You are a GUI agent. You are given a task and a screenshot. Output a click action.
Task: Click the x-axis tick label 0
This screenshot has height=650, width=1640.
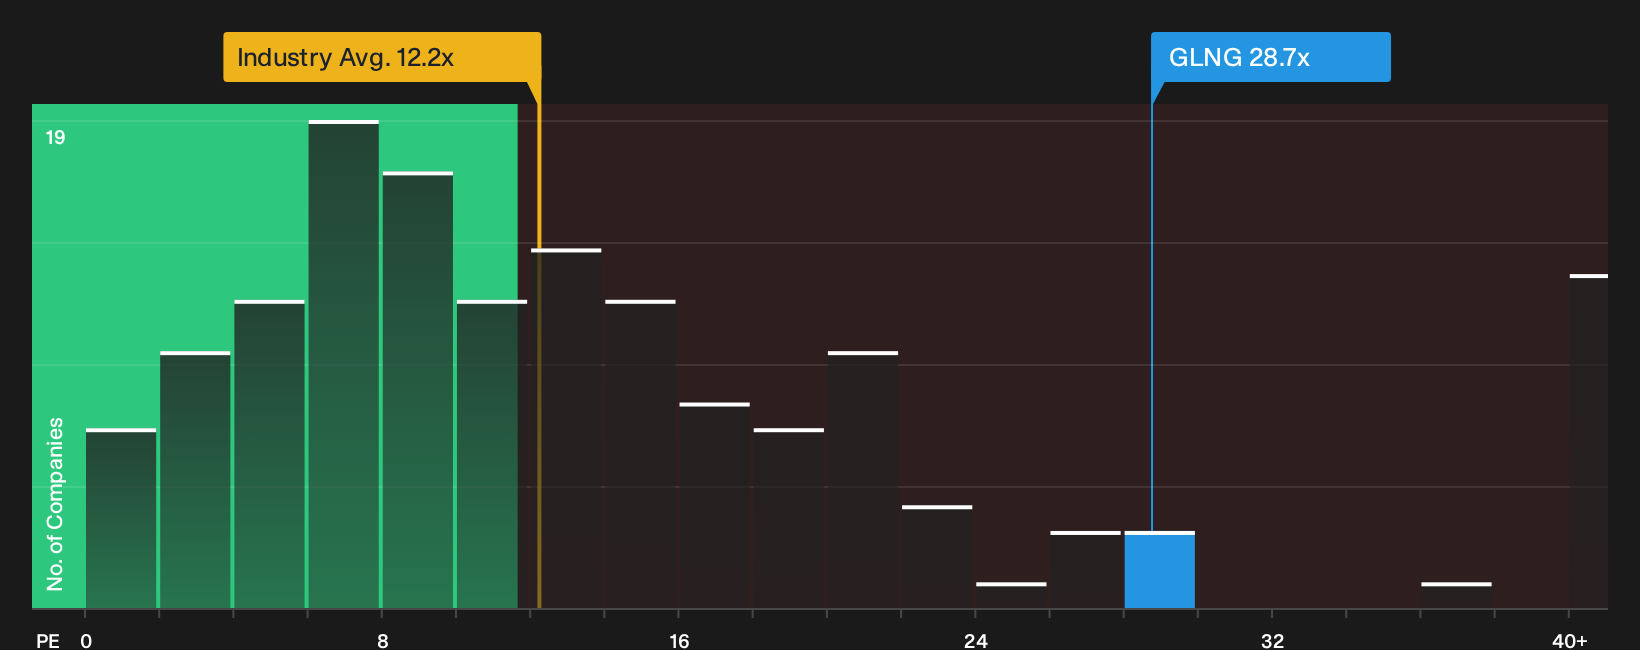(x=86, y=641)
